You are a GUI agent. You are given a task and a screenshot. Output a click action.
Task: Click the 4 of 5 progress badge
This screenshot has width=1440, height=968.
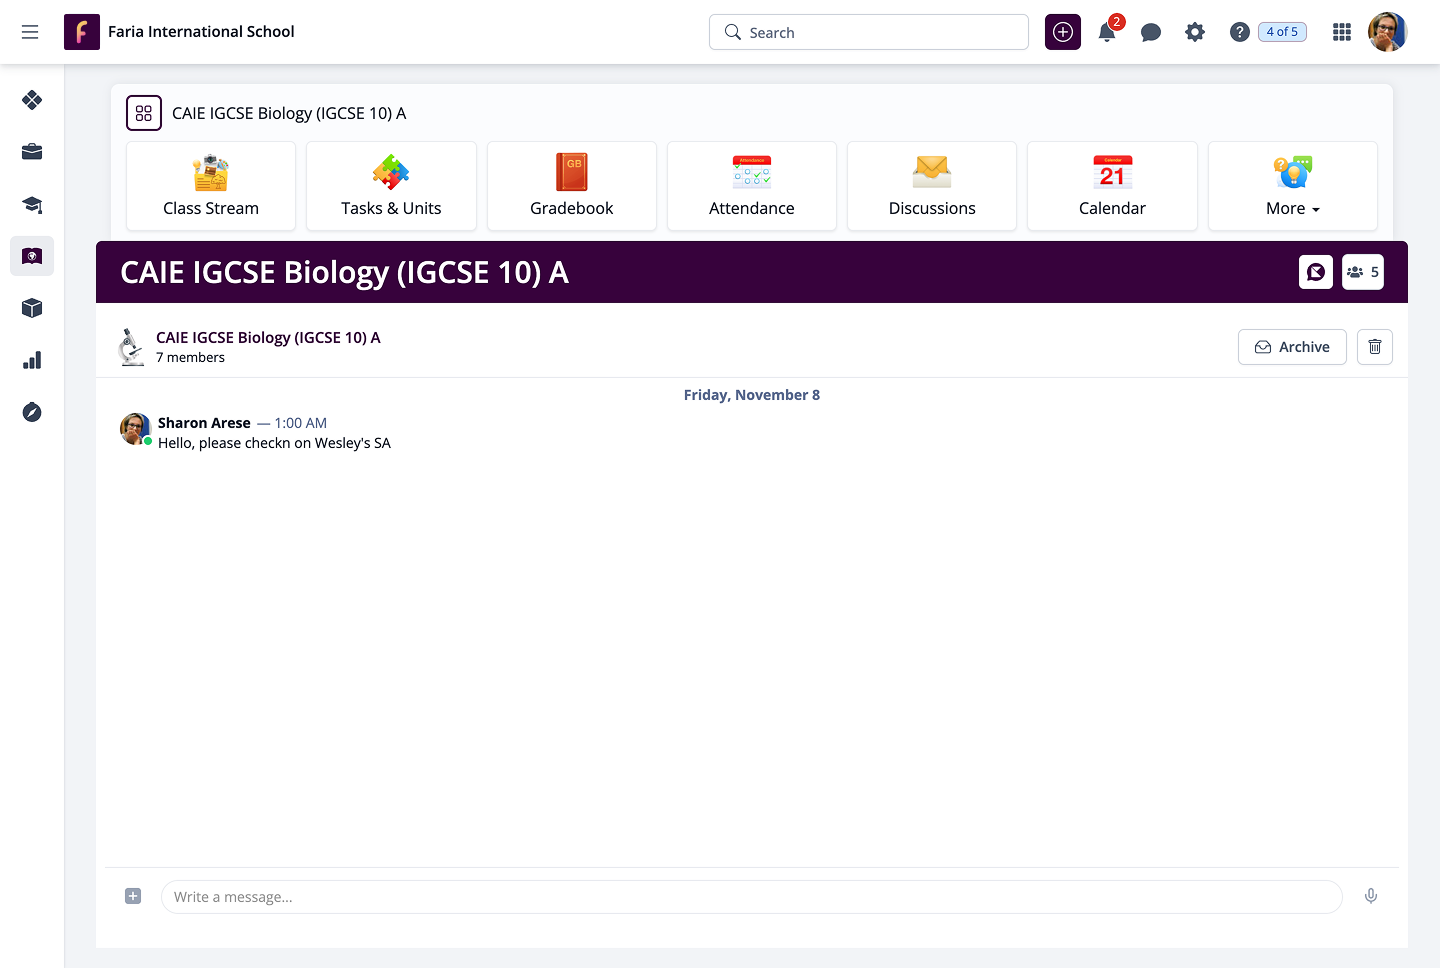[1281, 32]
